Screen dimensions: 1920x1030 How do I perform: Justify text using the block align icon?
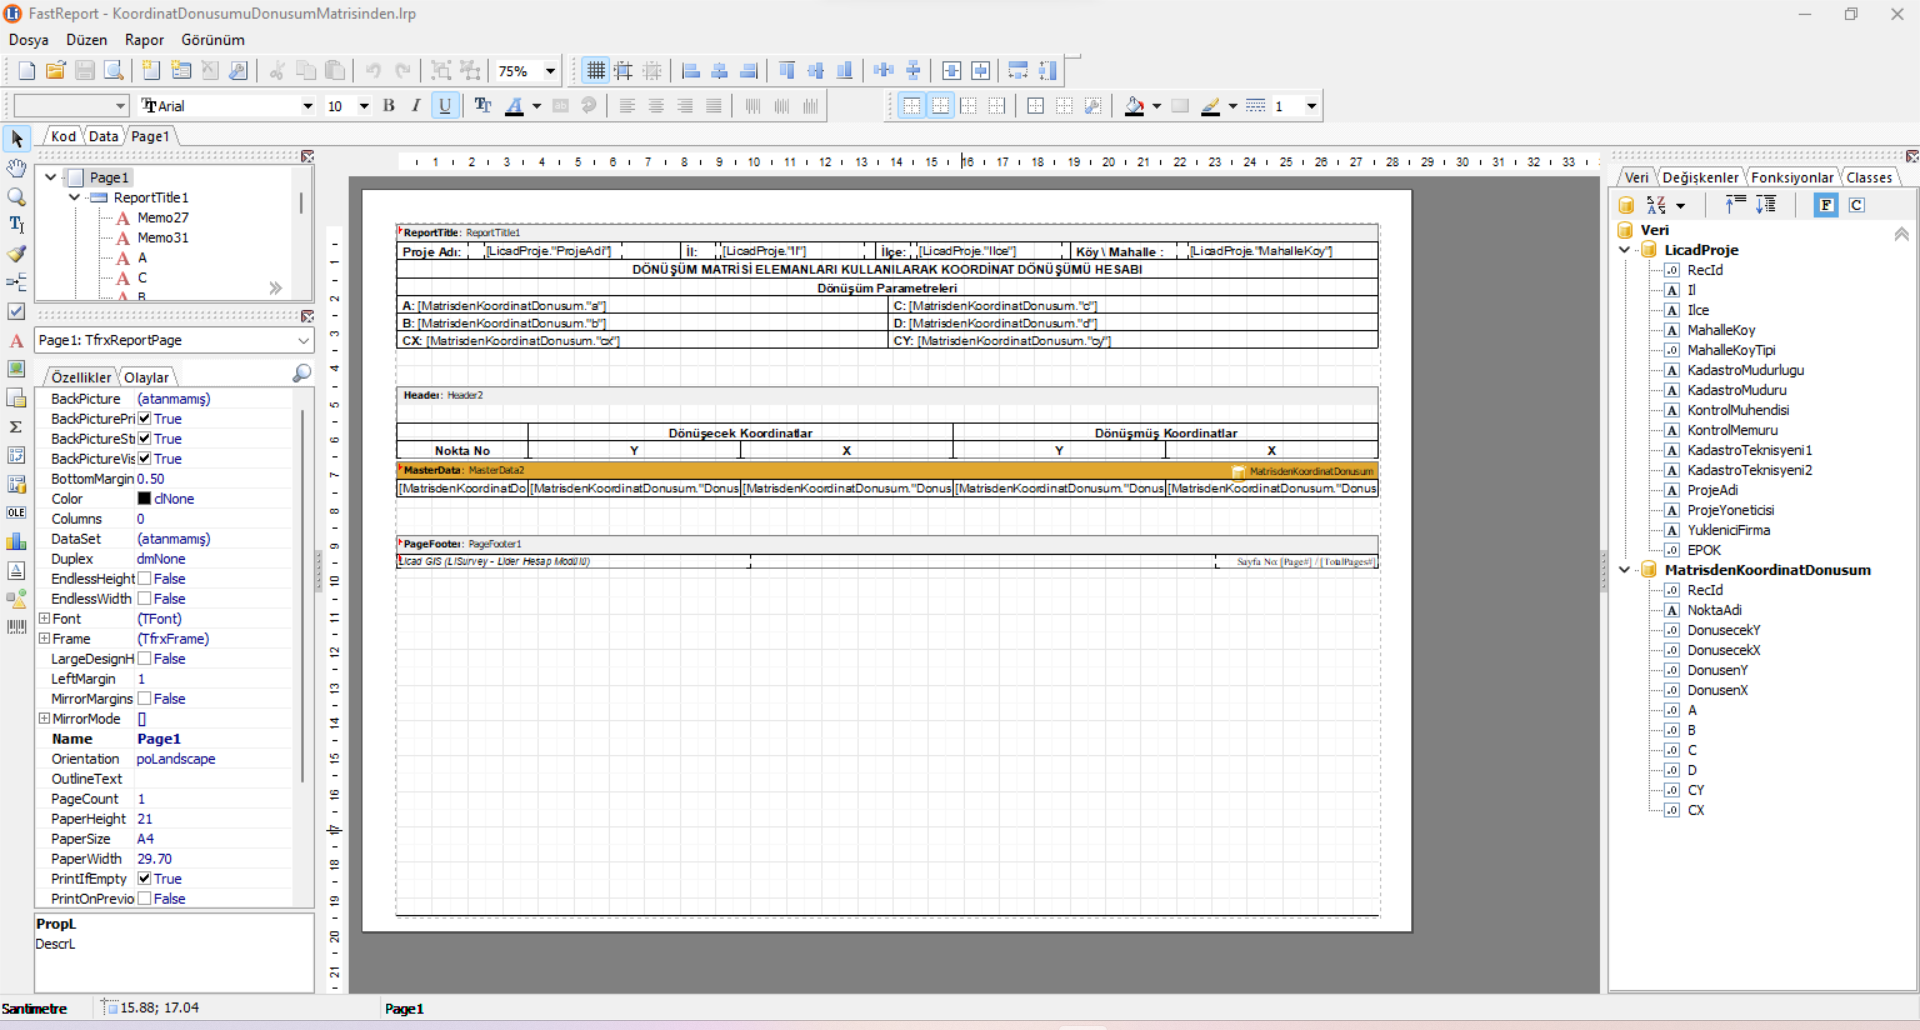point(714,106)
